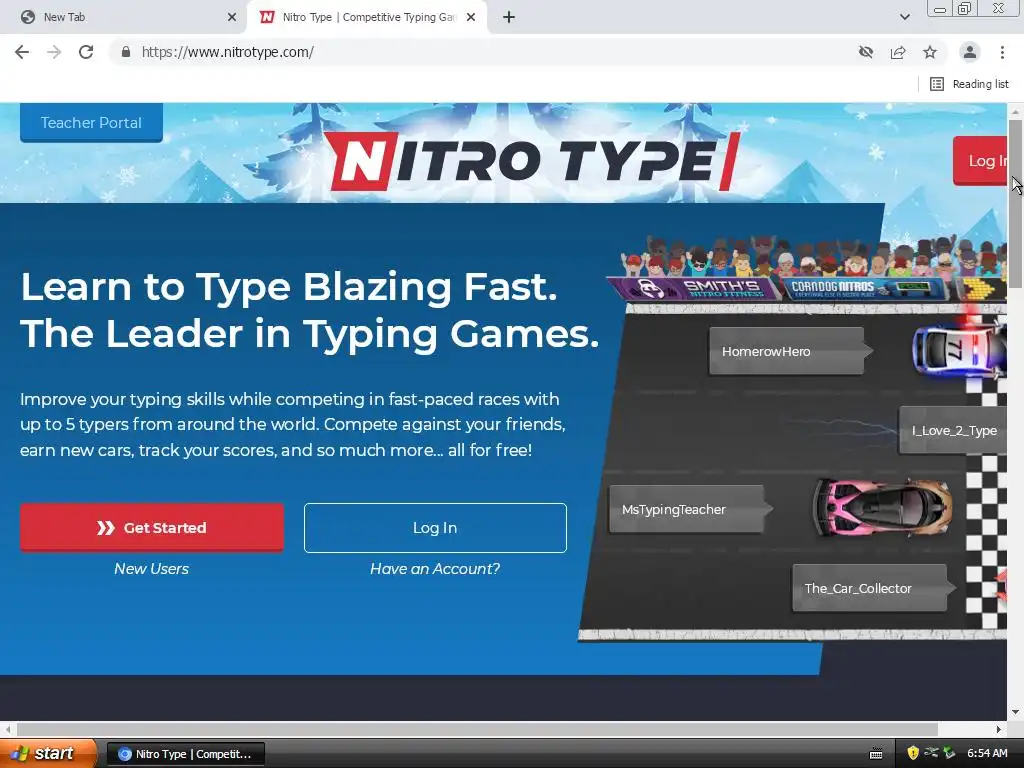Click the system tray clock 6:54 AM
The image size is (1024, 768).
point(987,754)
